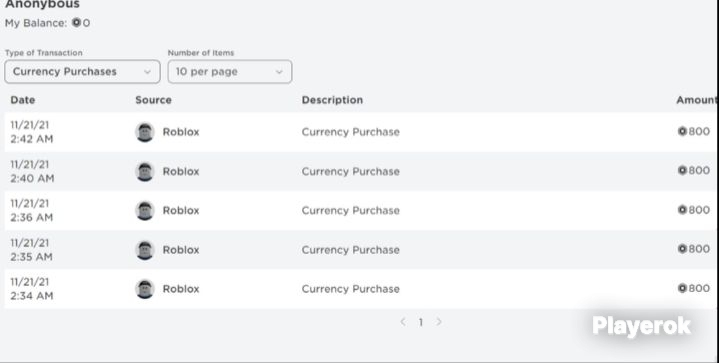Click Robux icon in 2:42 AM amount
719x363 pixels.
pyautogui.click(x=682, y=132)
